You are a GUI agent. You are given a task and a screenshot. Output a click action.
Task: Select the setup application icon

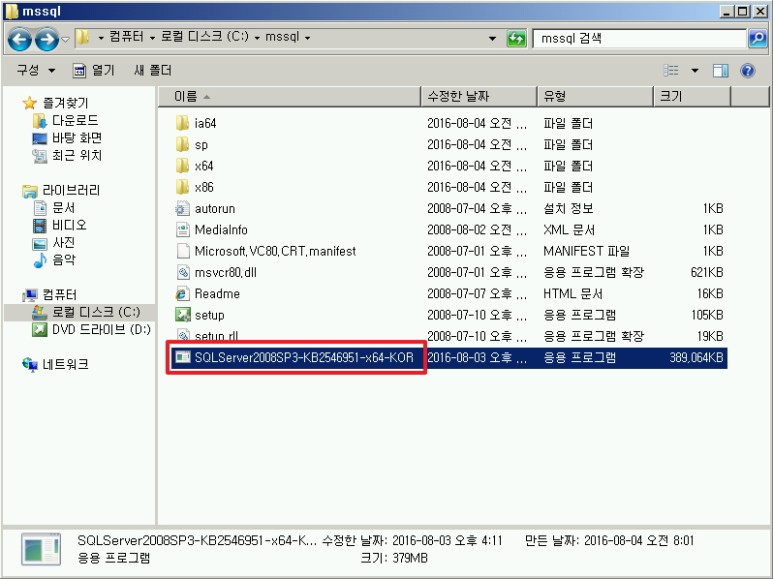[x=182, y=315]
